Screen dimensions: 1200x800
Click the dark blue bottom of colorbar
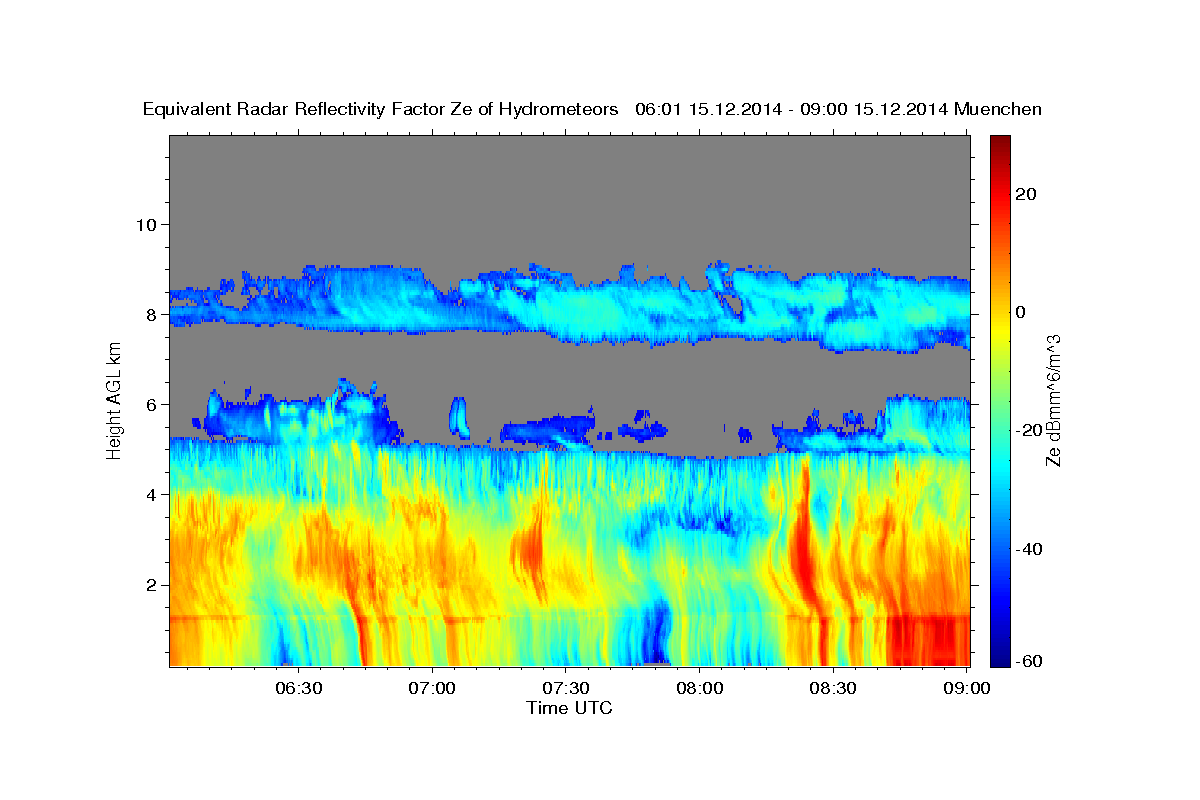[999, 660]
